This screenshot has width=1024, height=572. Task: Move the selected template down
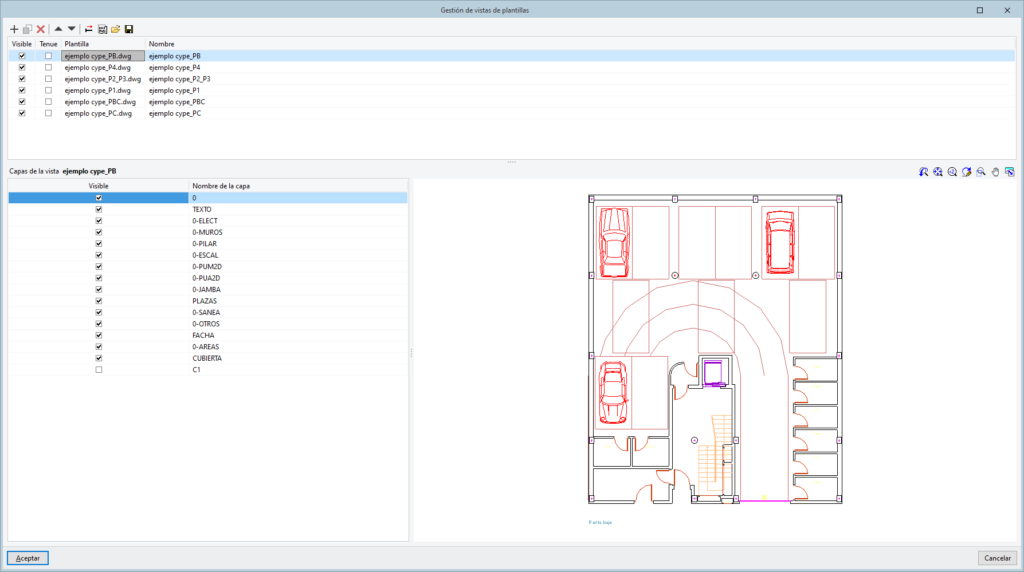tap(72, 29)
